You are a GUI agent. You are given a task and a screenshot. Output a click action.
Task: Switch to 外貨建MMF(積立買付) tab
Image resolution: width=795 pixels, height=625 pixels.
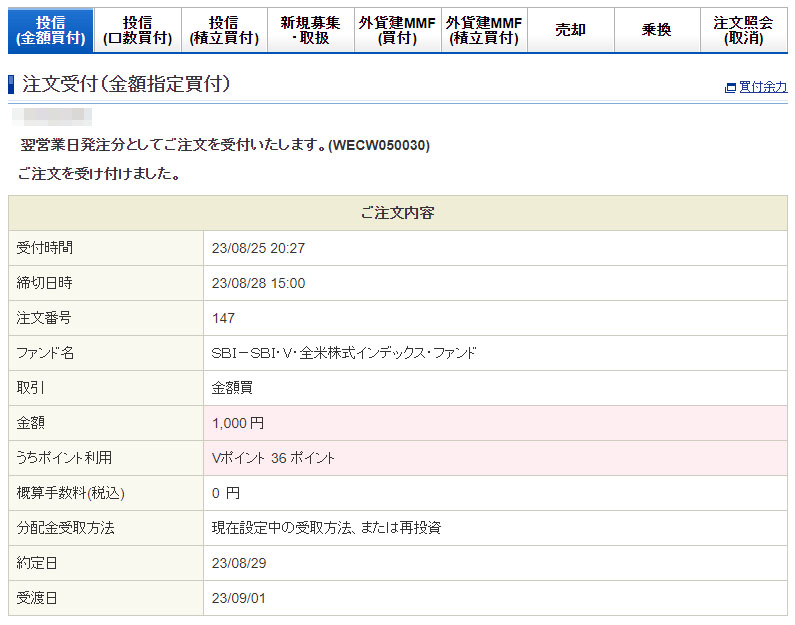point(484,30)
